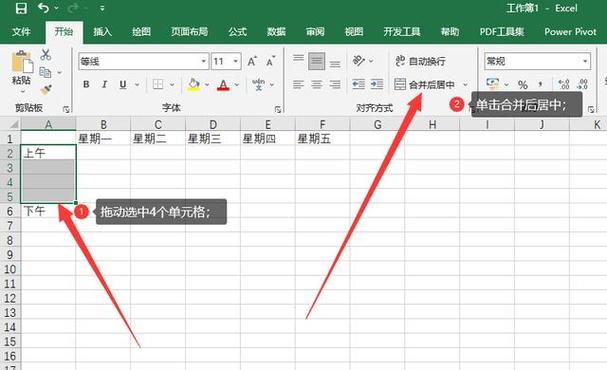
Task: Click the Format Painter brush icon
Action: coord(46,90)
